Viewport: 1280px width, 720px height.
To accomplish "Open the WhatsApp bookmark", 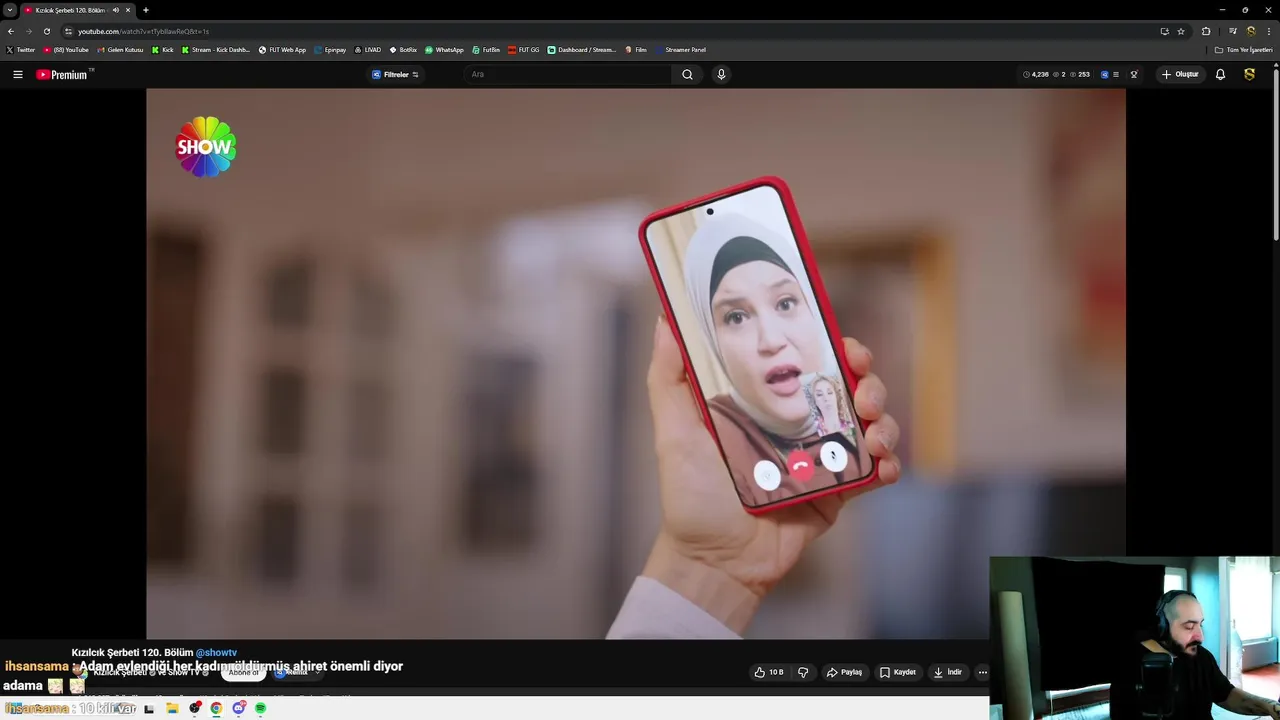I will [444, 50].
